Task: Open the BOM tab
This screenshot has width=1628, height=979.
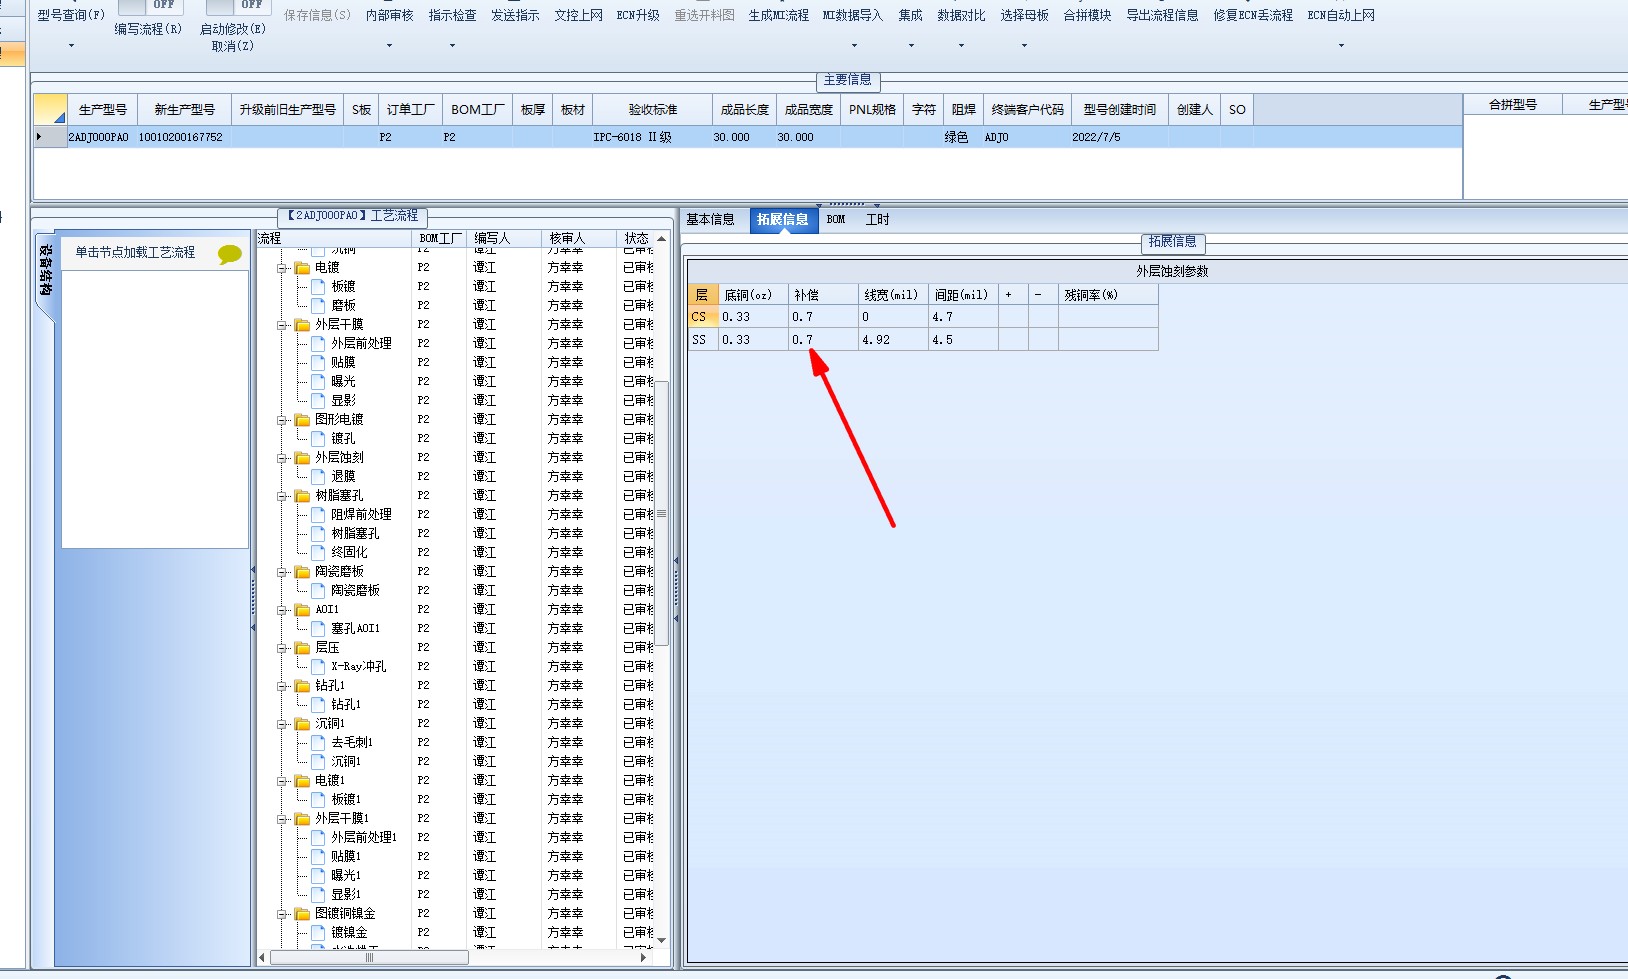Action: (836, 220)
